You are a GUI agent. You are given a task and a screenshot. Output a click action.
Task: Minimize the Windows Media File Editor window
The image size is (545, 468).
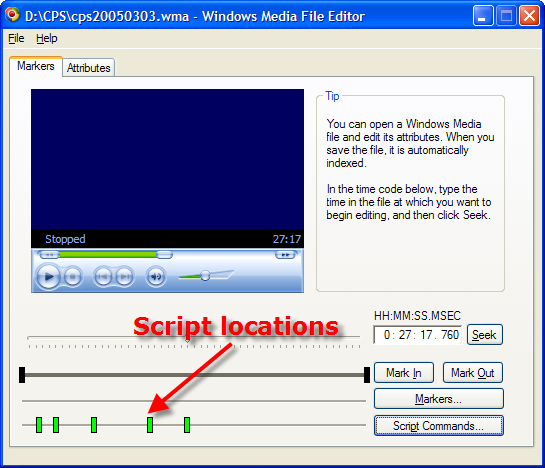(x=483, y=16)
